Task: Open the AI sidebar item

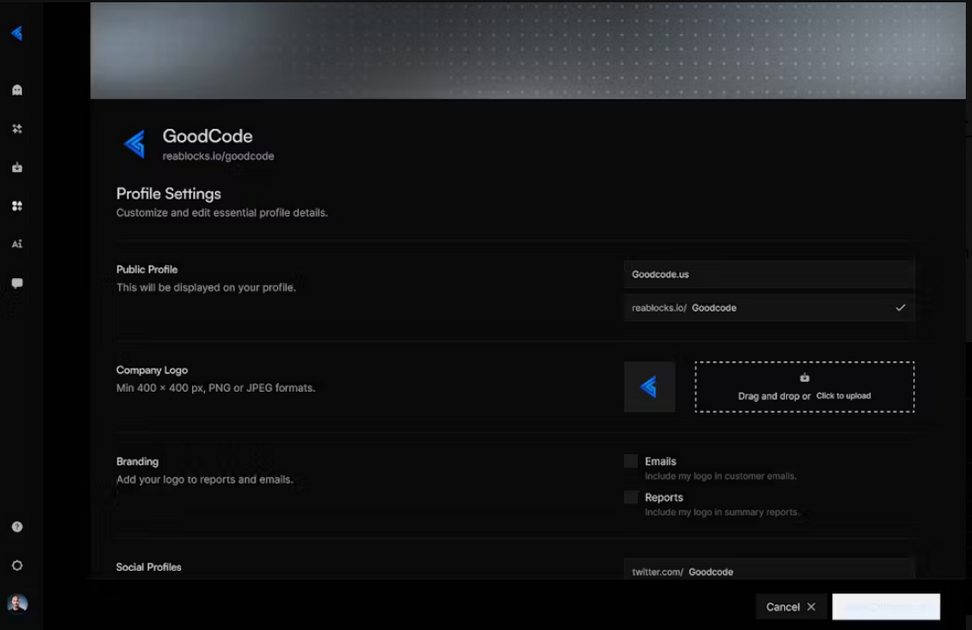Action: click(17, 244)
